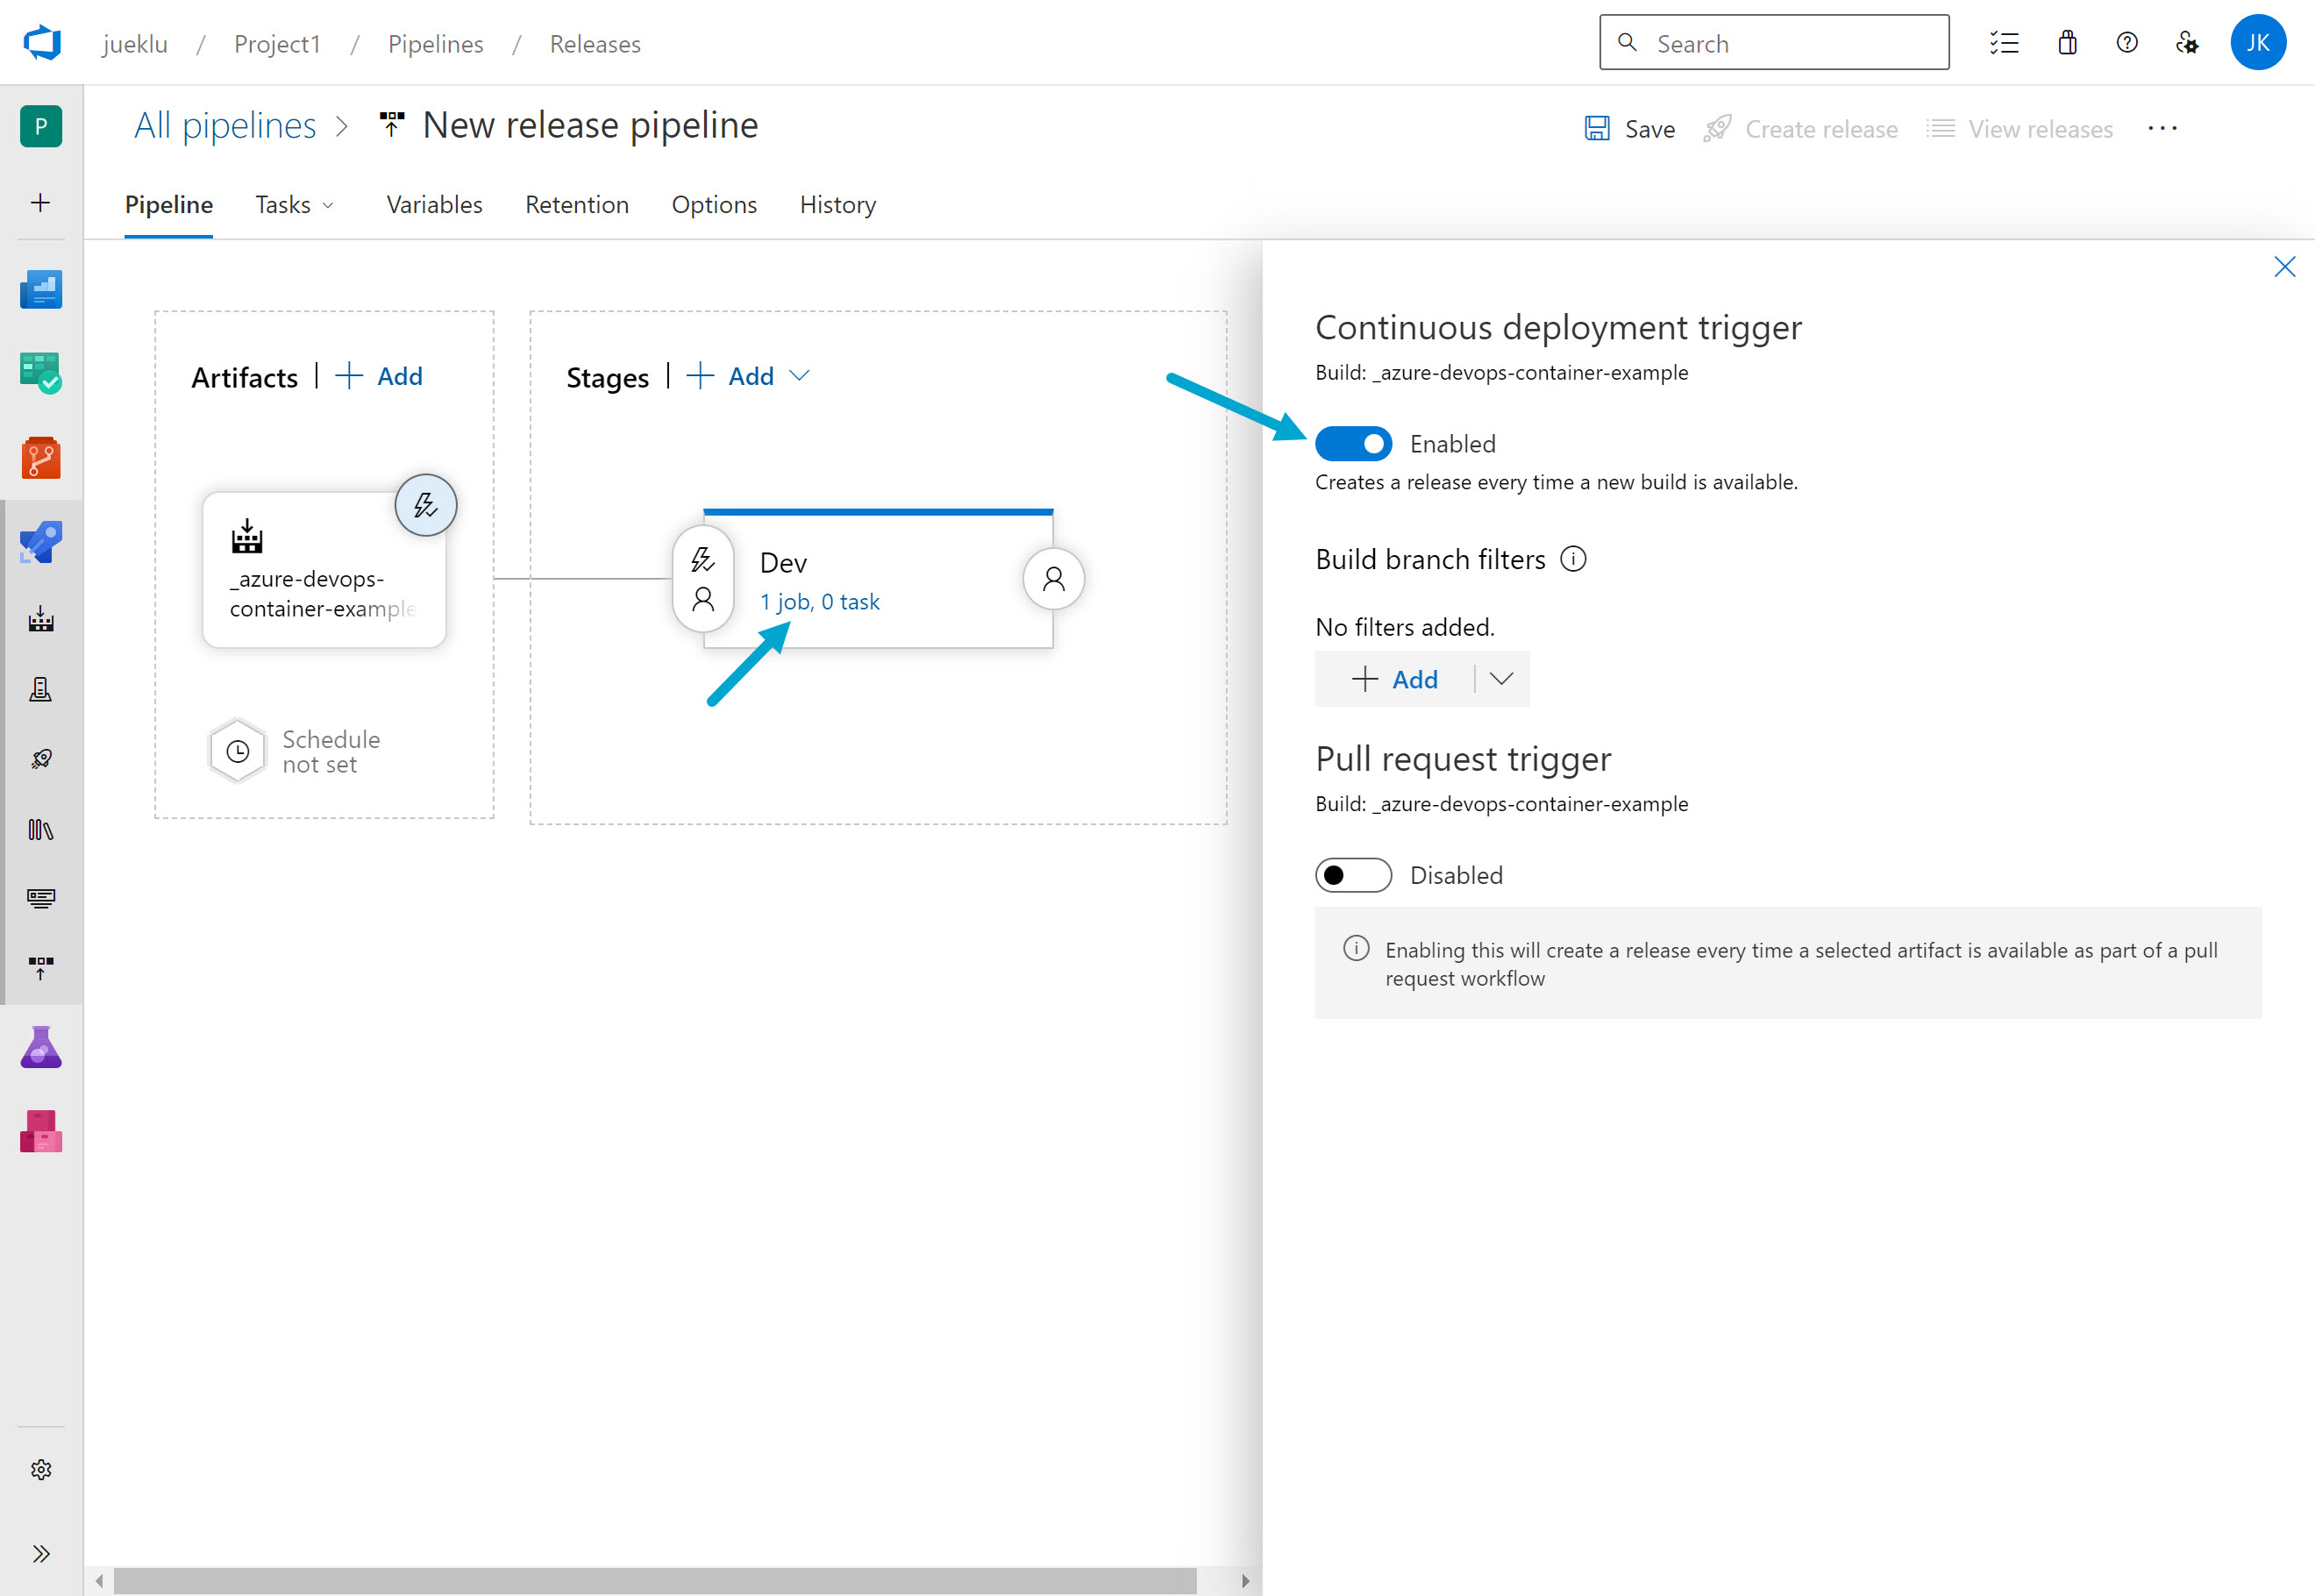Open the marketplace shopping bag icon
This screenshot has width=2315, height=1596.
[x=2067, y=43]
